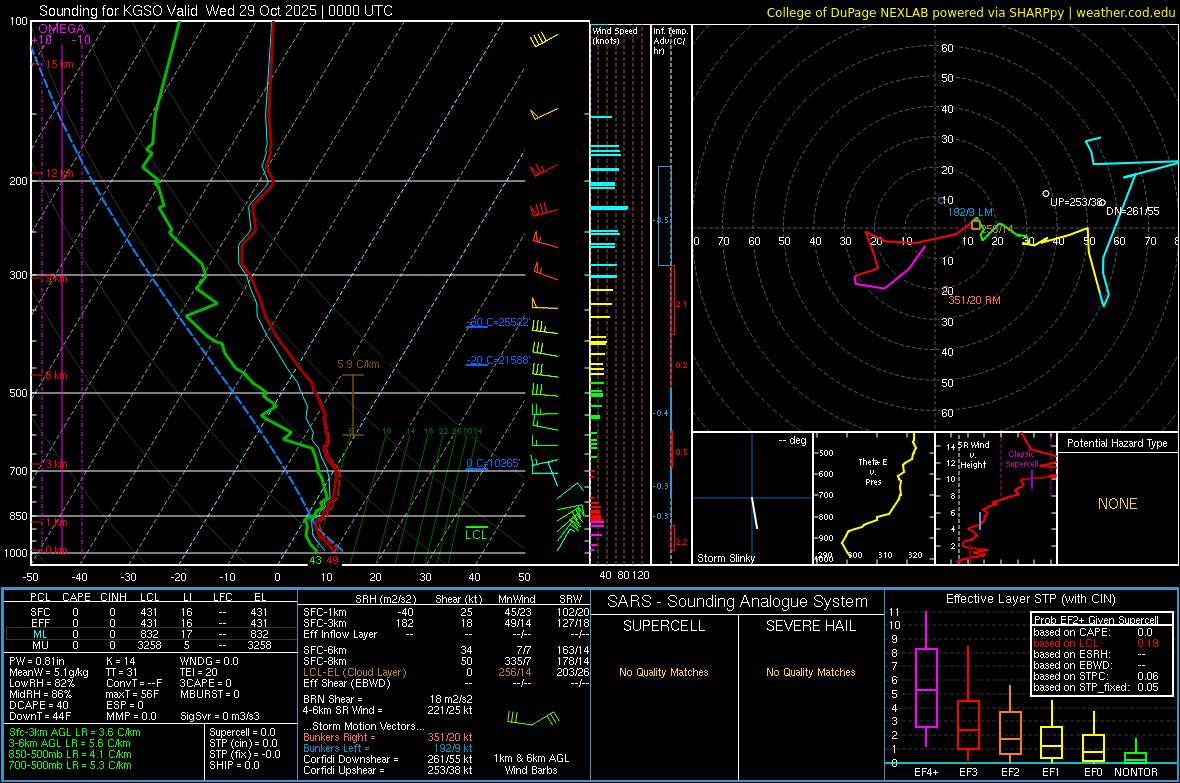The height and width of the screenshot is (783, 1180).
Task: Click the -30 C=25522' level label
Action: click(x=497, y=322)
